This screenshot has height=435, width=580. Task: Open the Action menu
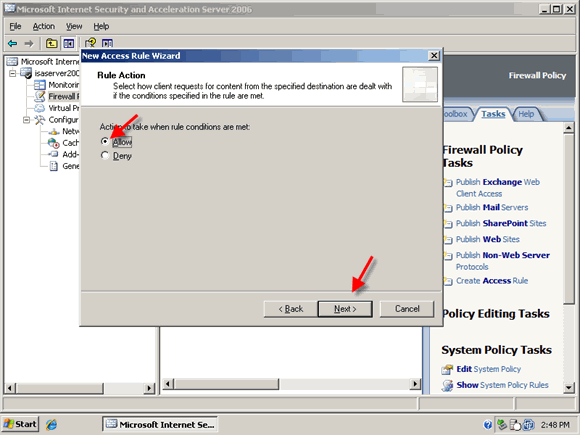[x=44, y=26]
